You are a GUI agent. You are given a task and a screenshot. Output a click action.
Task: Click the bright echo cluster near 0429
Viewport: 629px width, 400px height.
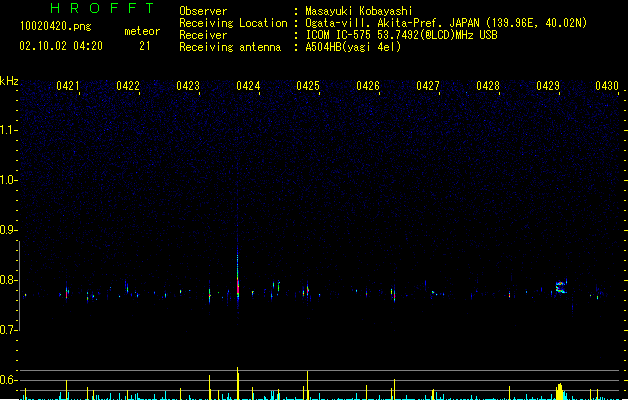561,287
